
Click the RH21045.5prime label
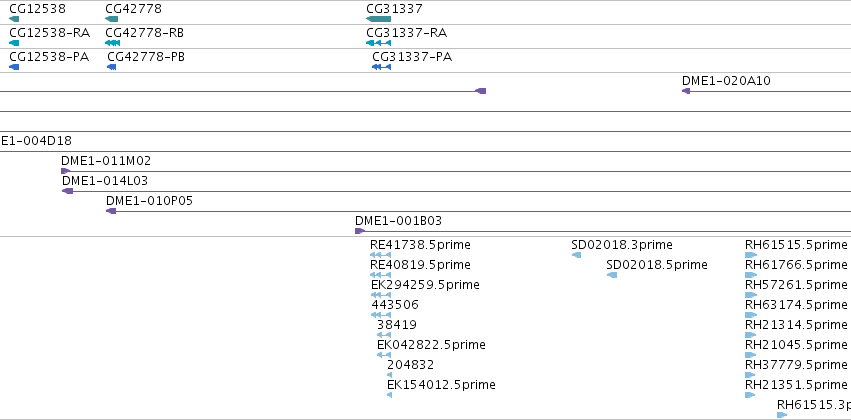tap(796, 345)
